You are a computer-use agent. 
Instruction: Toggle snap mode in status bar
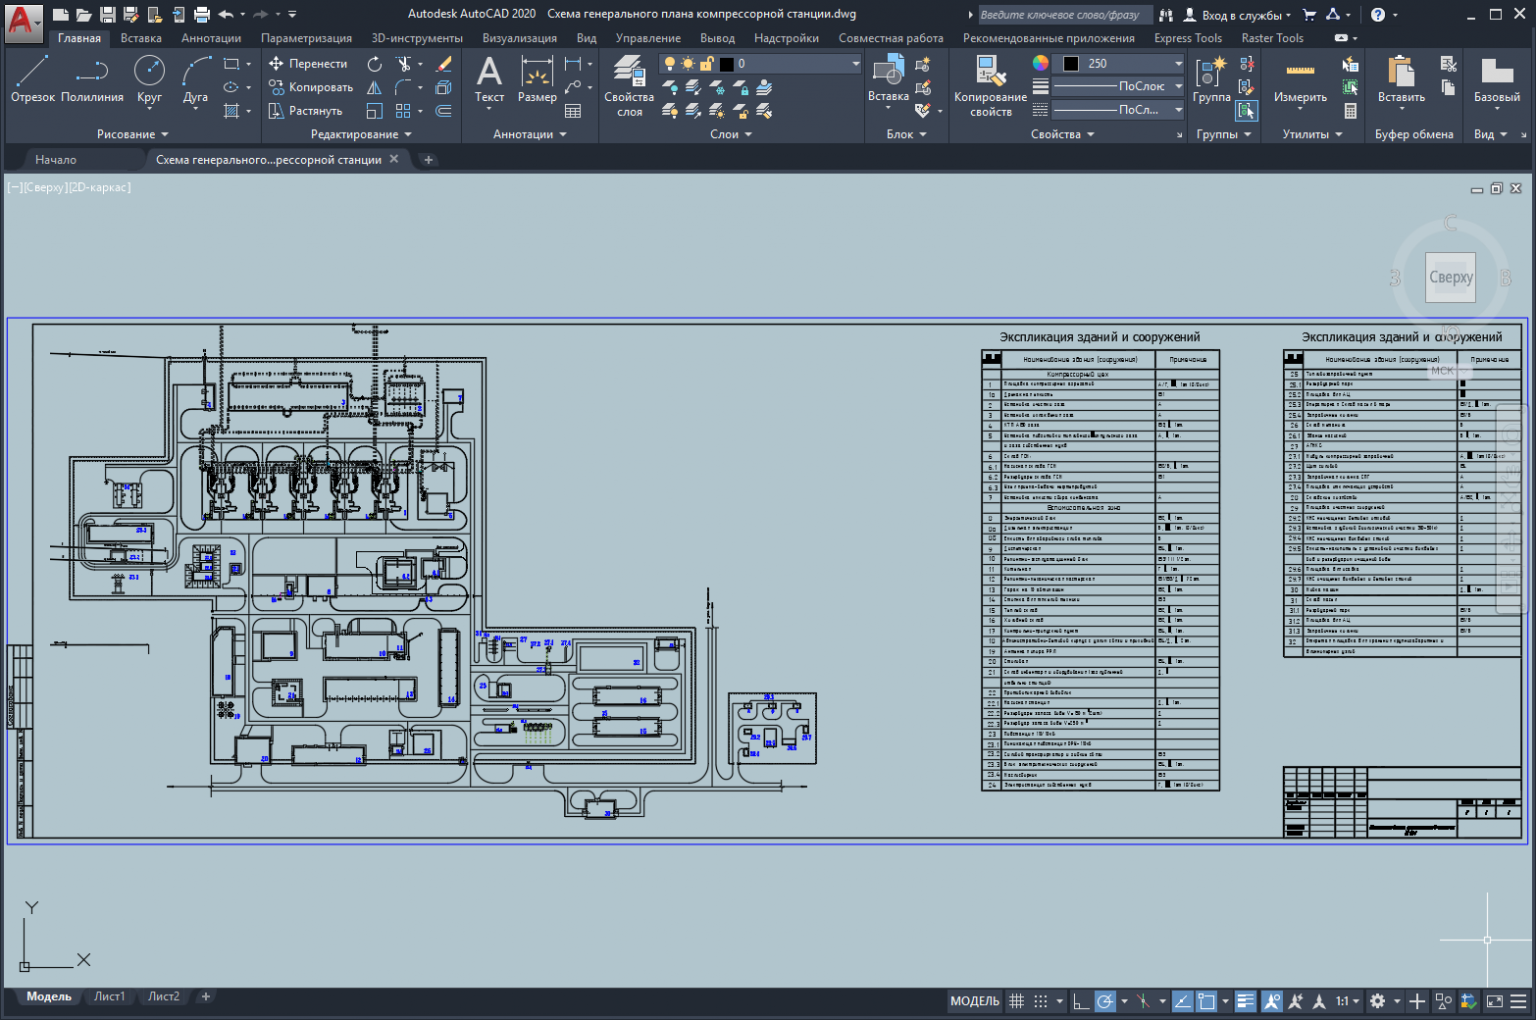coord(1041,1001)
